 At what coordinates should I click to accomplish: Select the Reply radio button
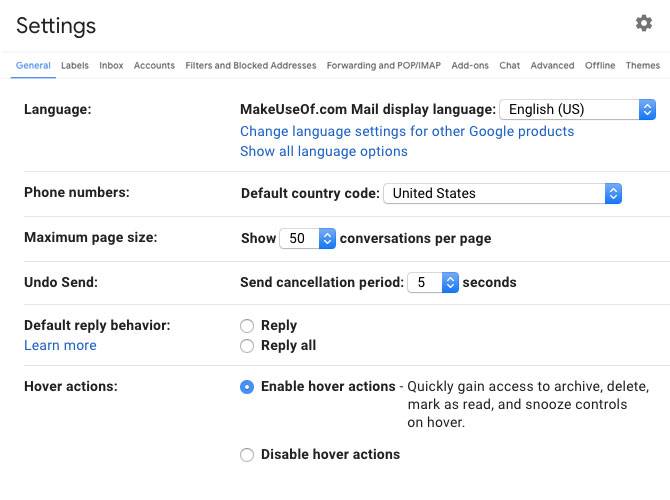pos(247,325)
